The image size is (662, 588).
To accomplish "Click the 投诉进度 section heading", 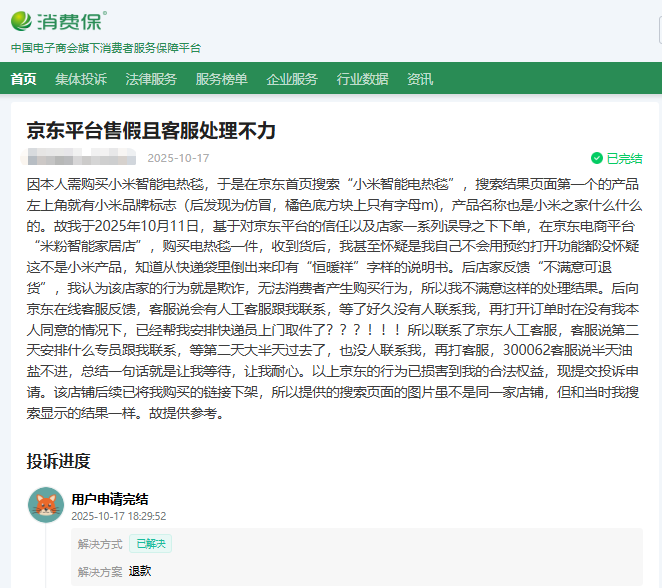I will [x=59, y=461].
